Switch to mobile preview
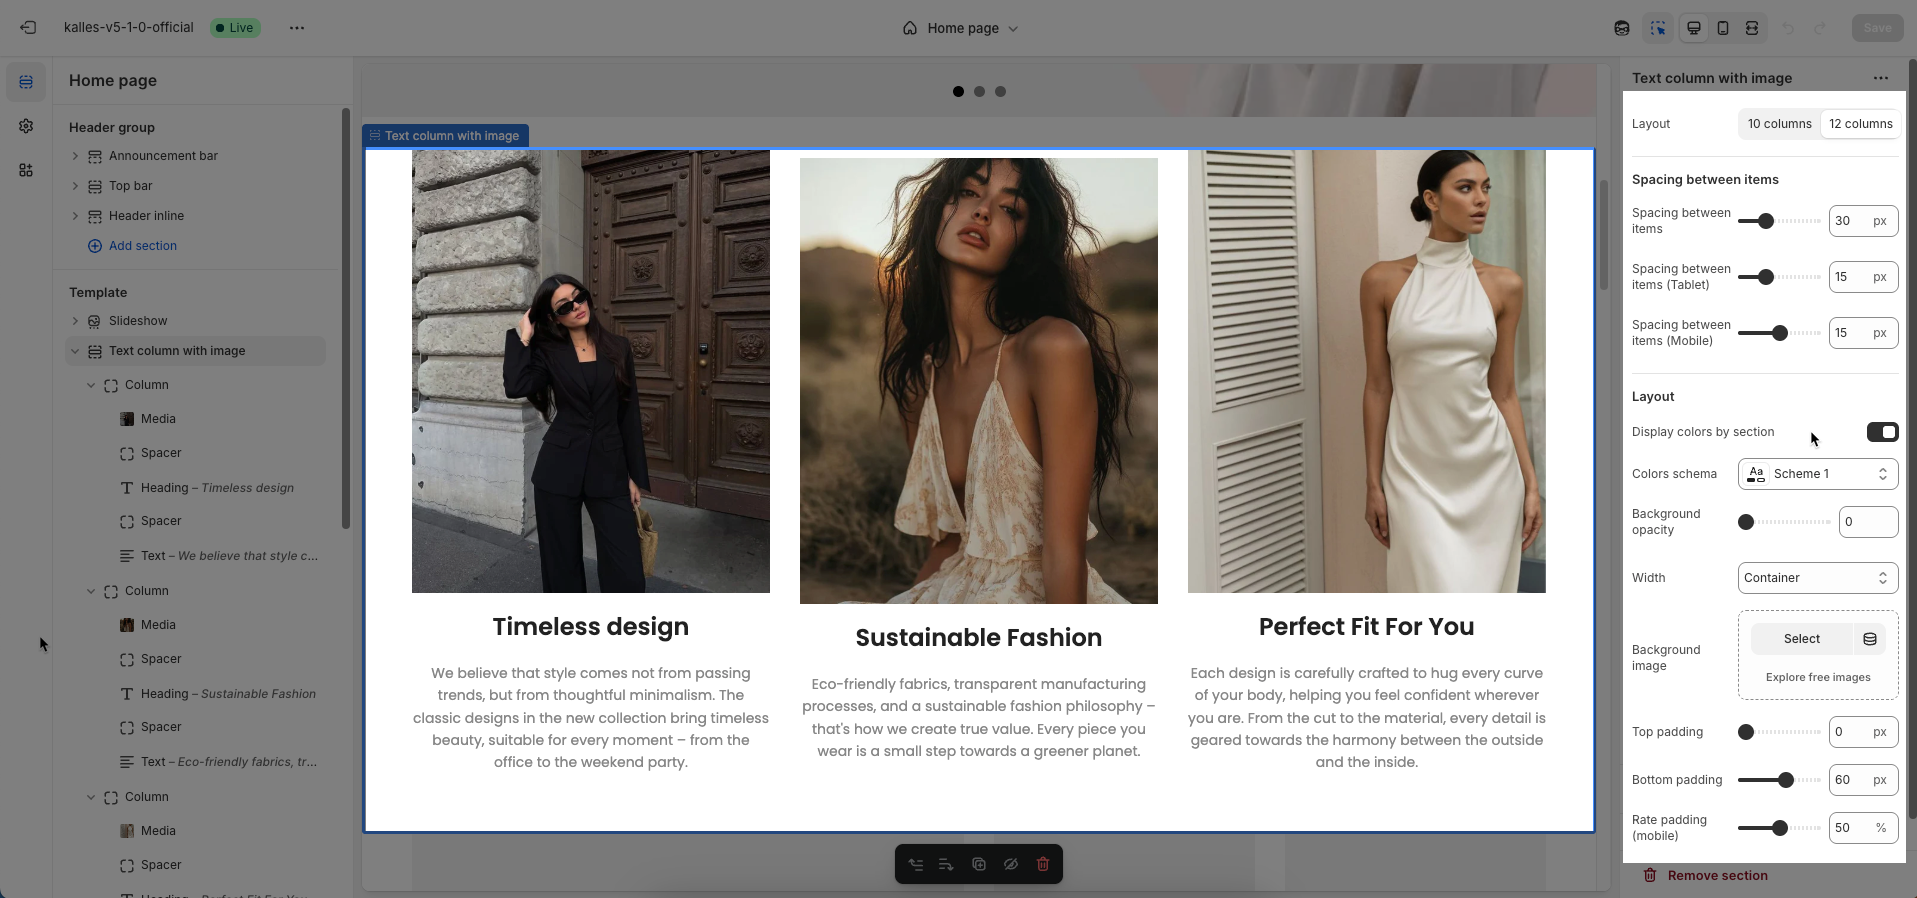1917x898 pixels. (1723, 28)
